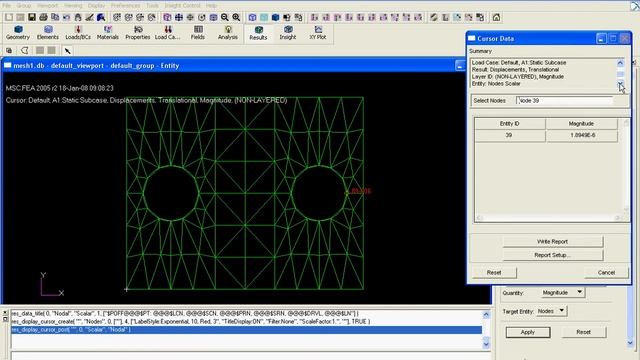Open the Group menu
Image resolution: width=640 pixels, height=360 pixels.
pyautogui.click(x=24, y=6)
